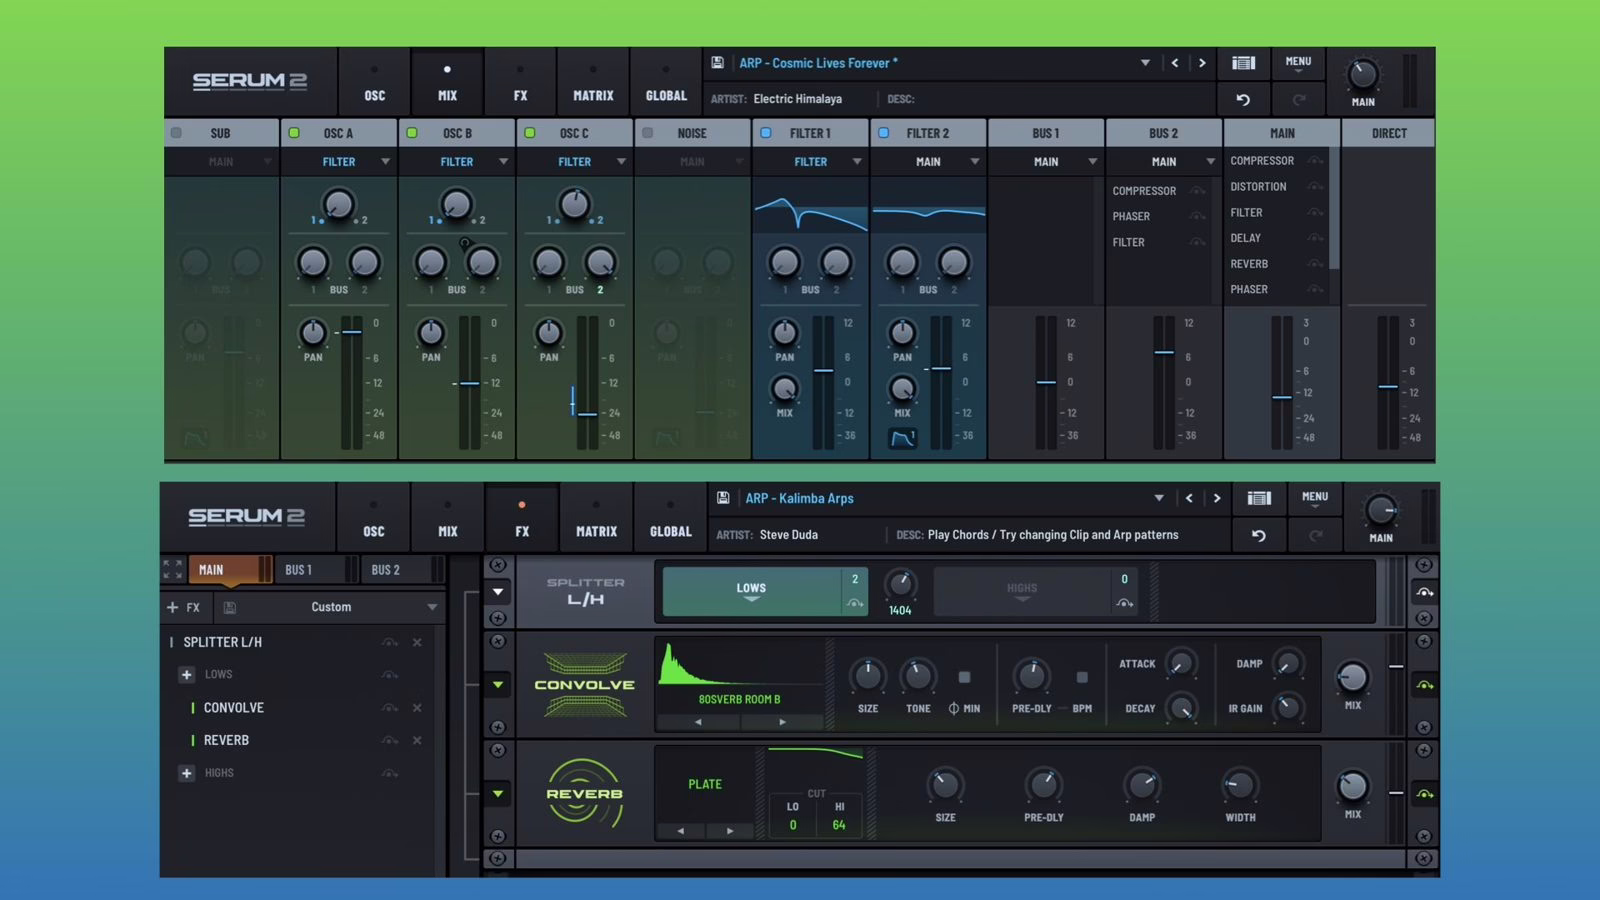
Task: Select the LOWS band button in the splitter
Action: (752, 591)
